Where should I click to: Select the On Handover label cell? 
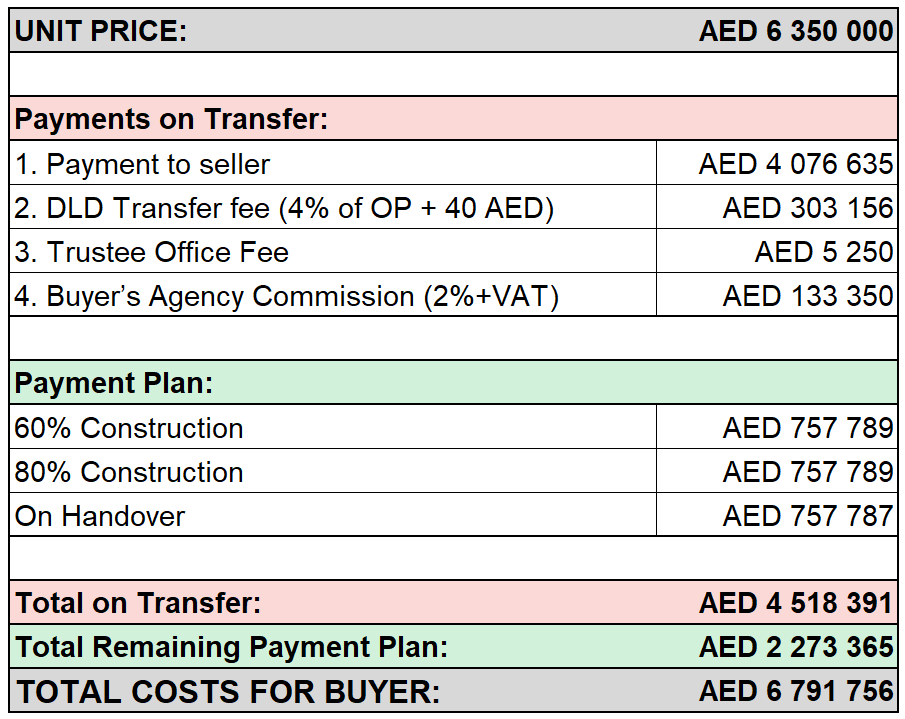coord(332,515)
